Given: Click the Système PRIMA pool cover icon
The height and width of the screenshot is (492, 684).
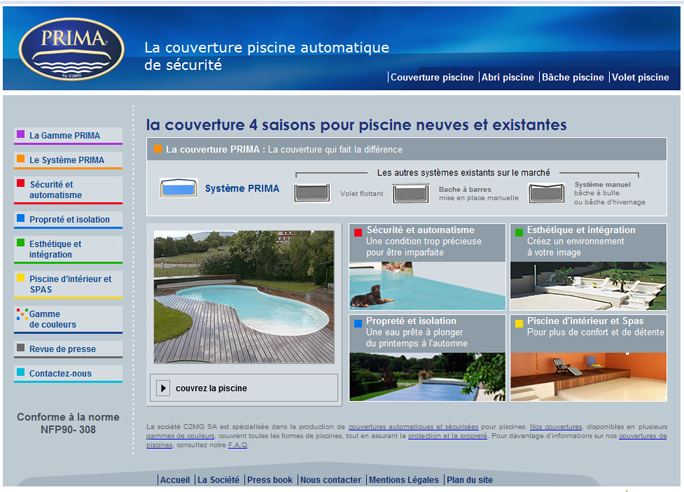Looking at the screenshot, I should [x=177, y=188].
